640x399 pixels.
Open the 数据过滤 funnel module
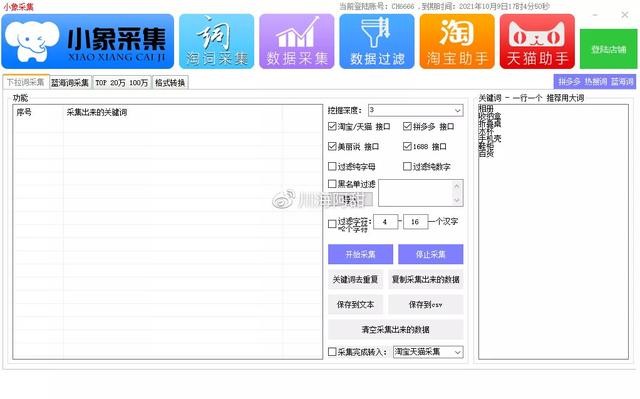tap(377, 41)
